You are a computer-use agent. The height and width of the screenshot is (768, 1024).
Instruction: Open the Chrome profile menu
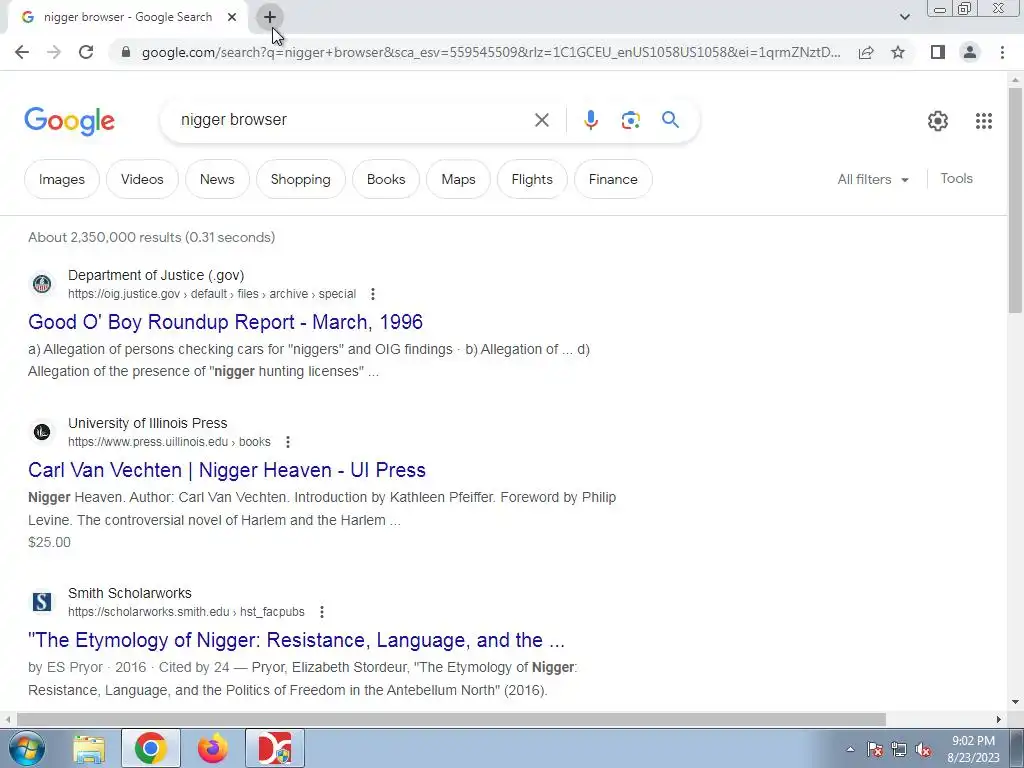[x=970, y=52]
